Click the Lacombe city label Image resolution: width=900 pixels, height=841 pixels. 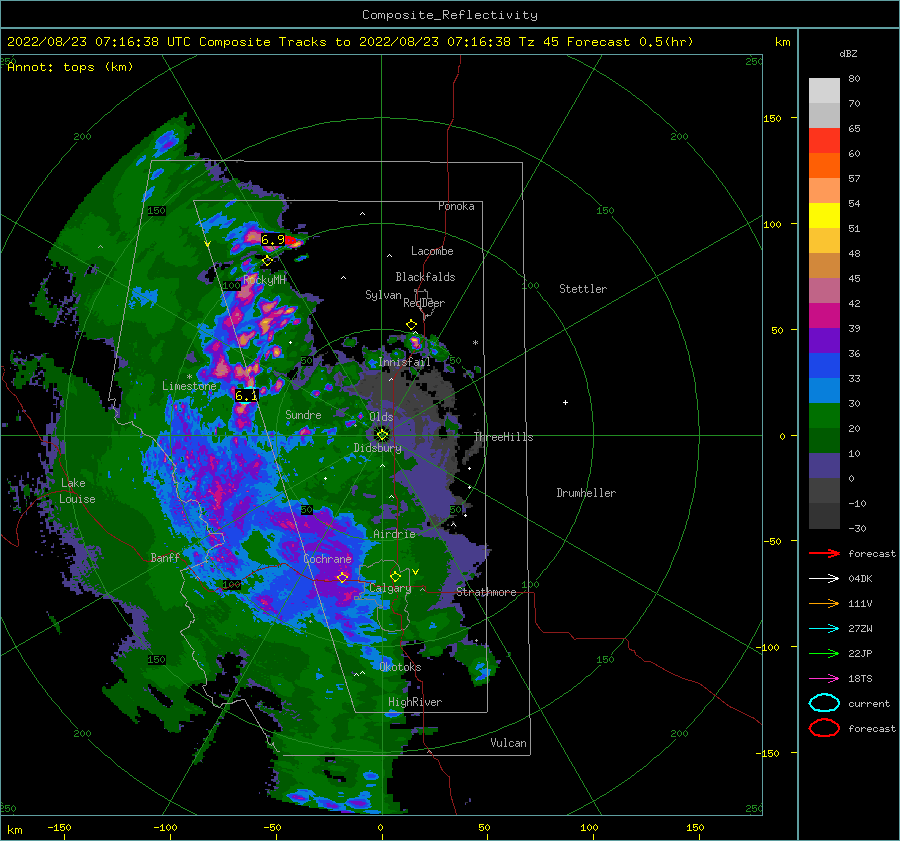(432, 251)
